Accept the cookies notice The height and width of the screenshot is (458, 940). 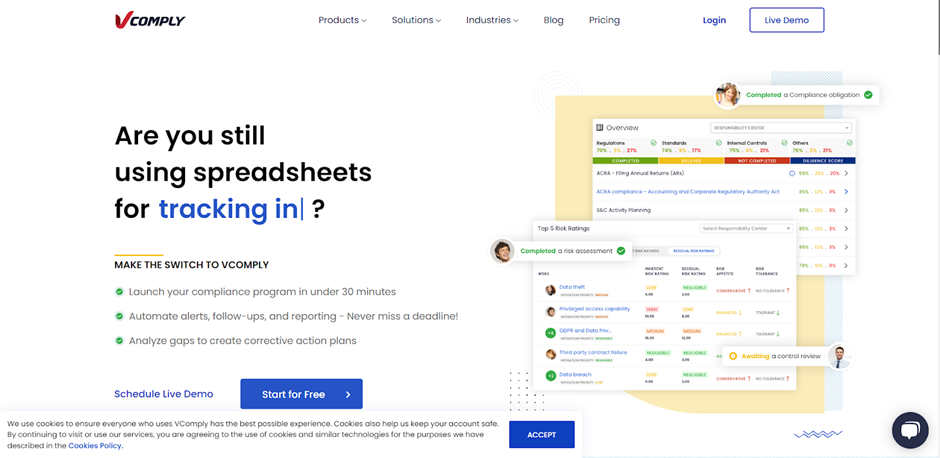point(542,435)
